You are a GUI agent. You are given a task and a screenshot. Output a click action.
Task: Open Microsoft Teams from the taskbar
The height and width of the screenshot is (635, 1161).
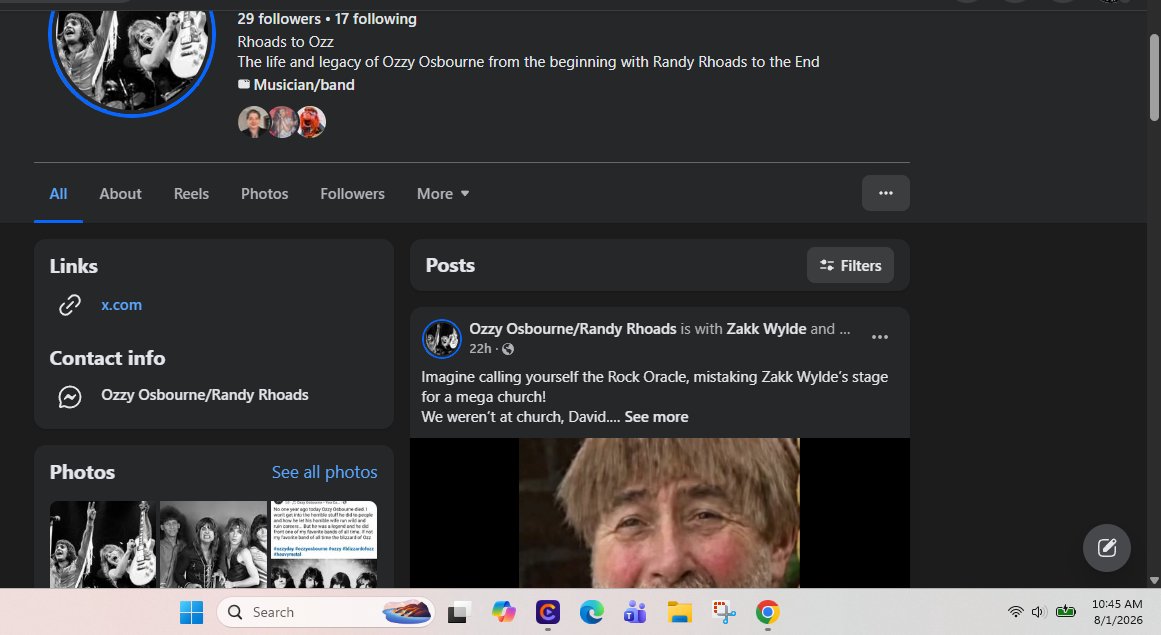click(635, 612)
